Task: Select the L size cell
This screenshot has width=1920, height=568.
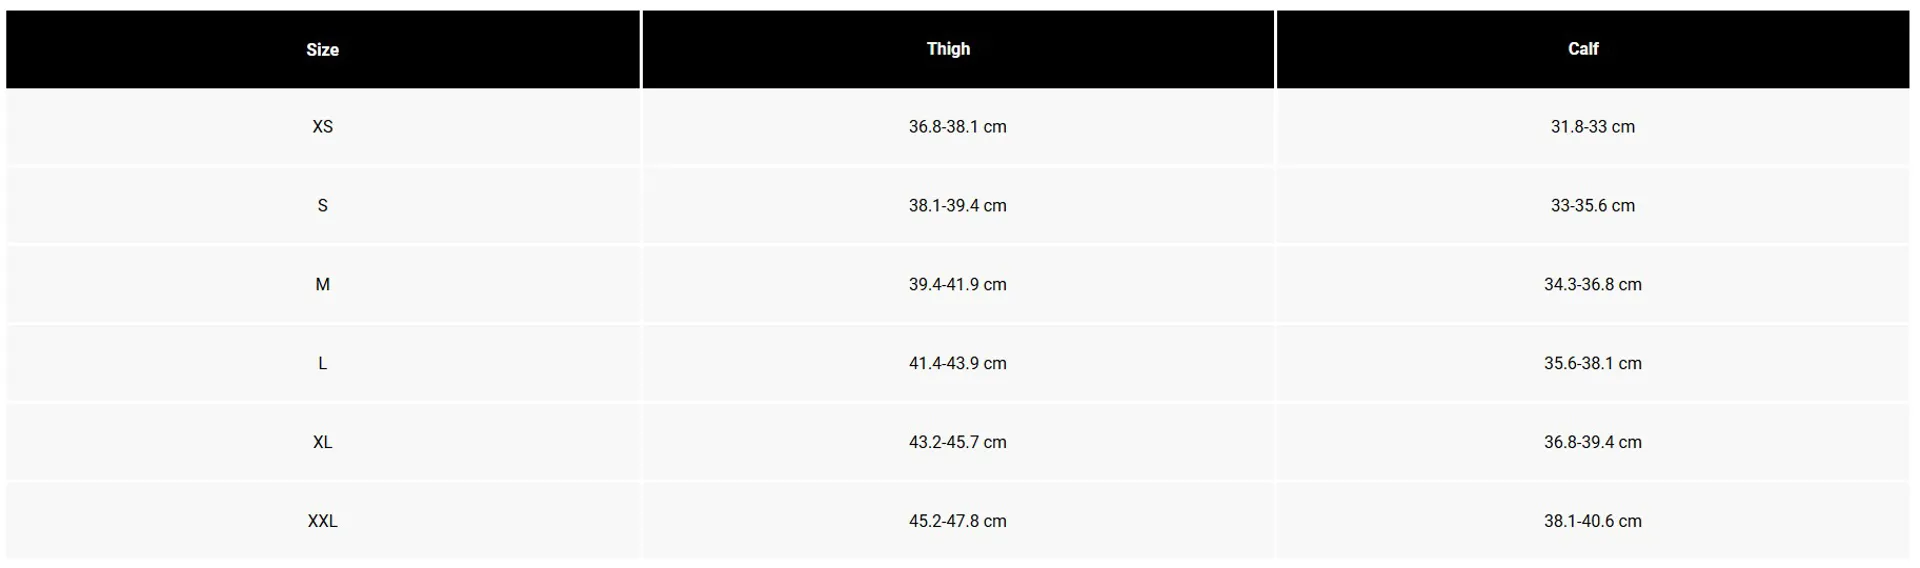Action: (322, 364)
